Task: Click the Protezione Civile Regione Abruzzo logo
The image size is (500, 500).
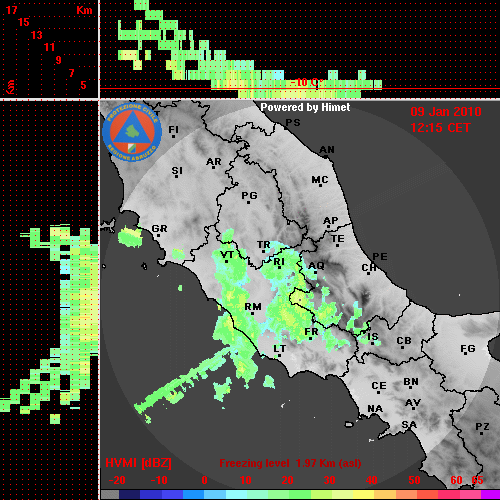Action: pyautogui.click(x=132, y=132)
